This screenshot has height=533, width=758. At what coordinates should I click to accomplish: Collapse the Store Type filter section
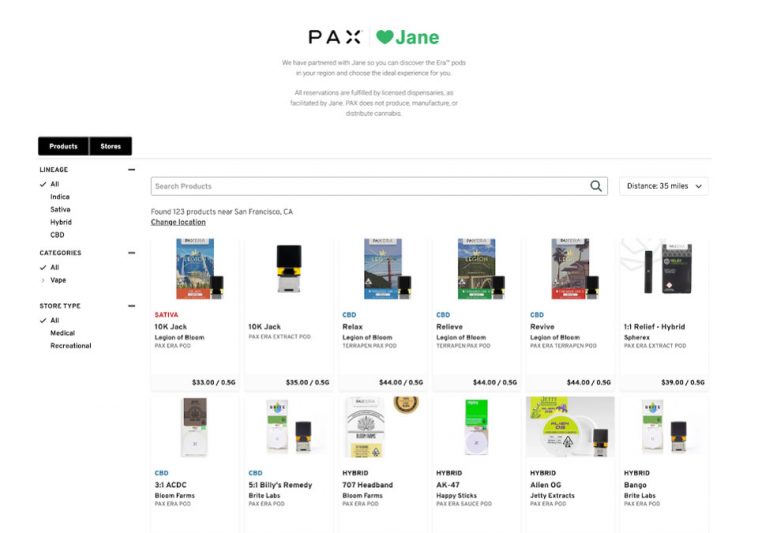[131, 306]
